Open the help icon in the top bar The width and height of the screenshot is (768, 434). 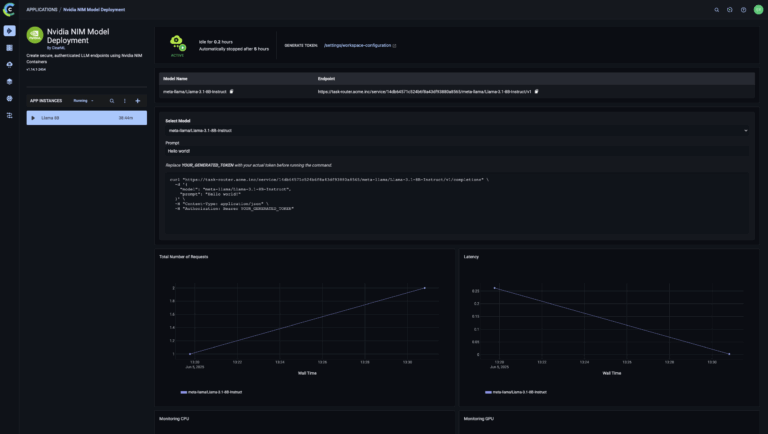(744, 9)
